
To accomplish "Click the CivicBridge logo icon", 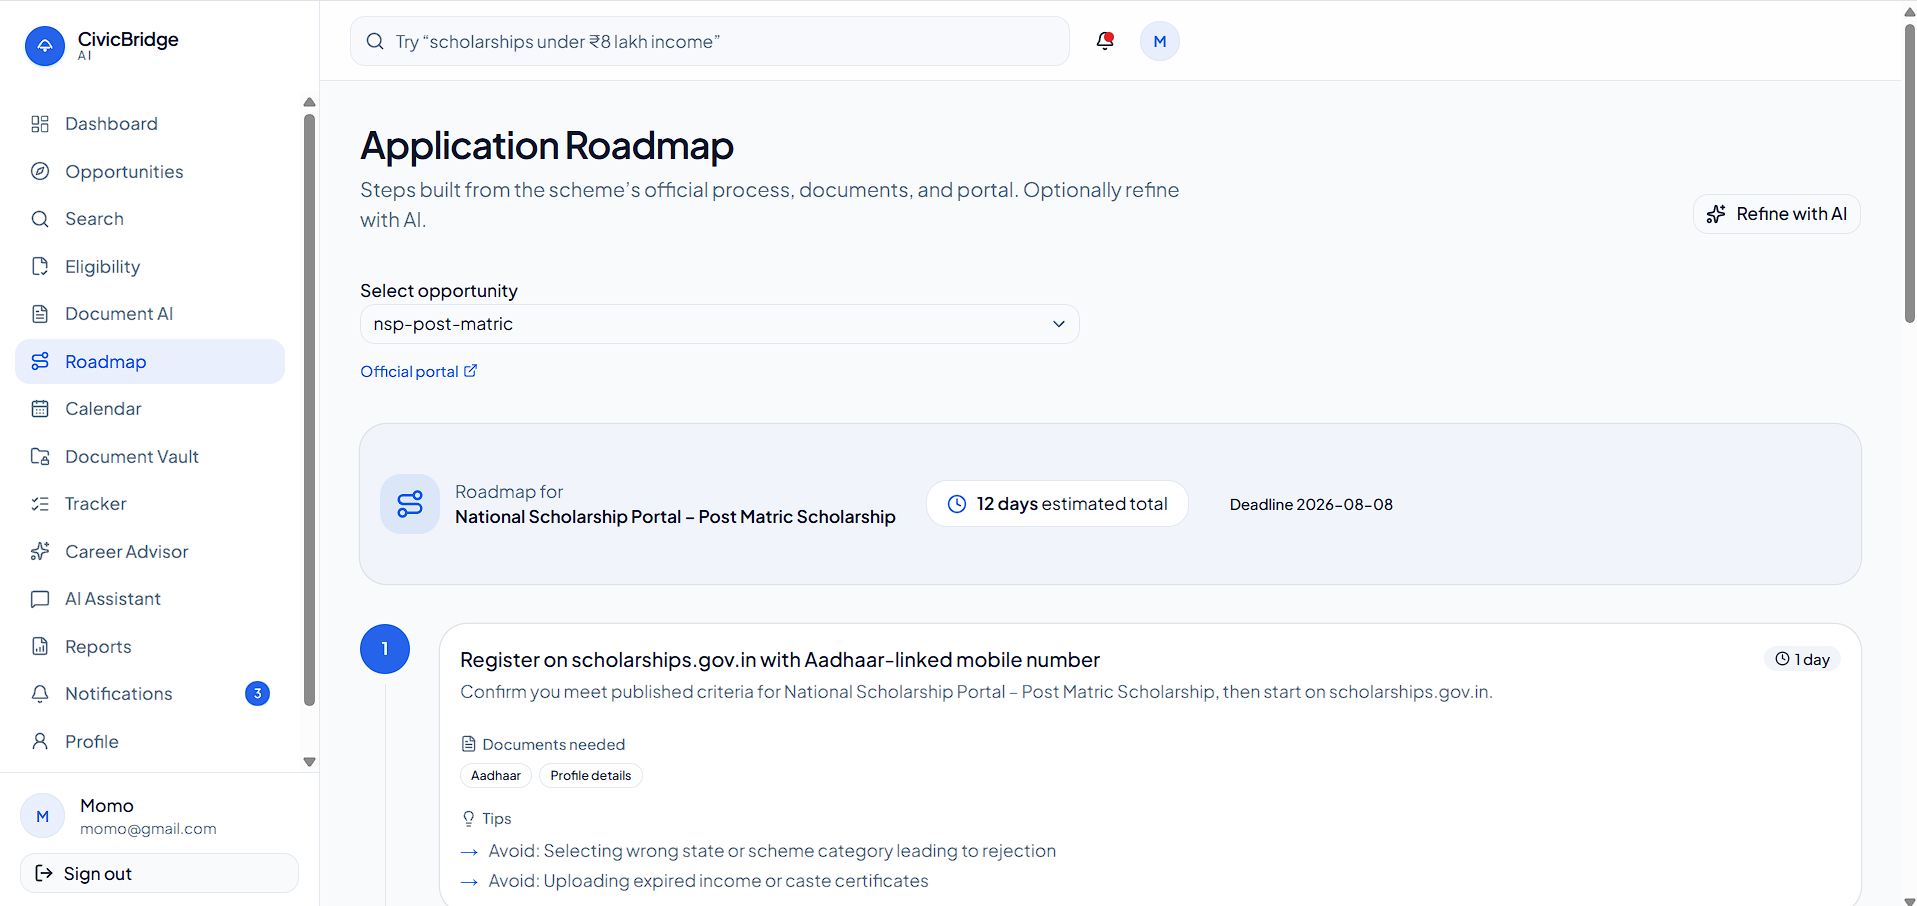I will pos(45,46).
